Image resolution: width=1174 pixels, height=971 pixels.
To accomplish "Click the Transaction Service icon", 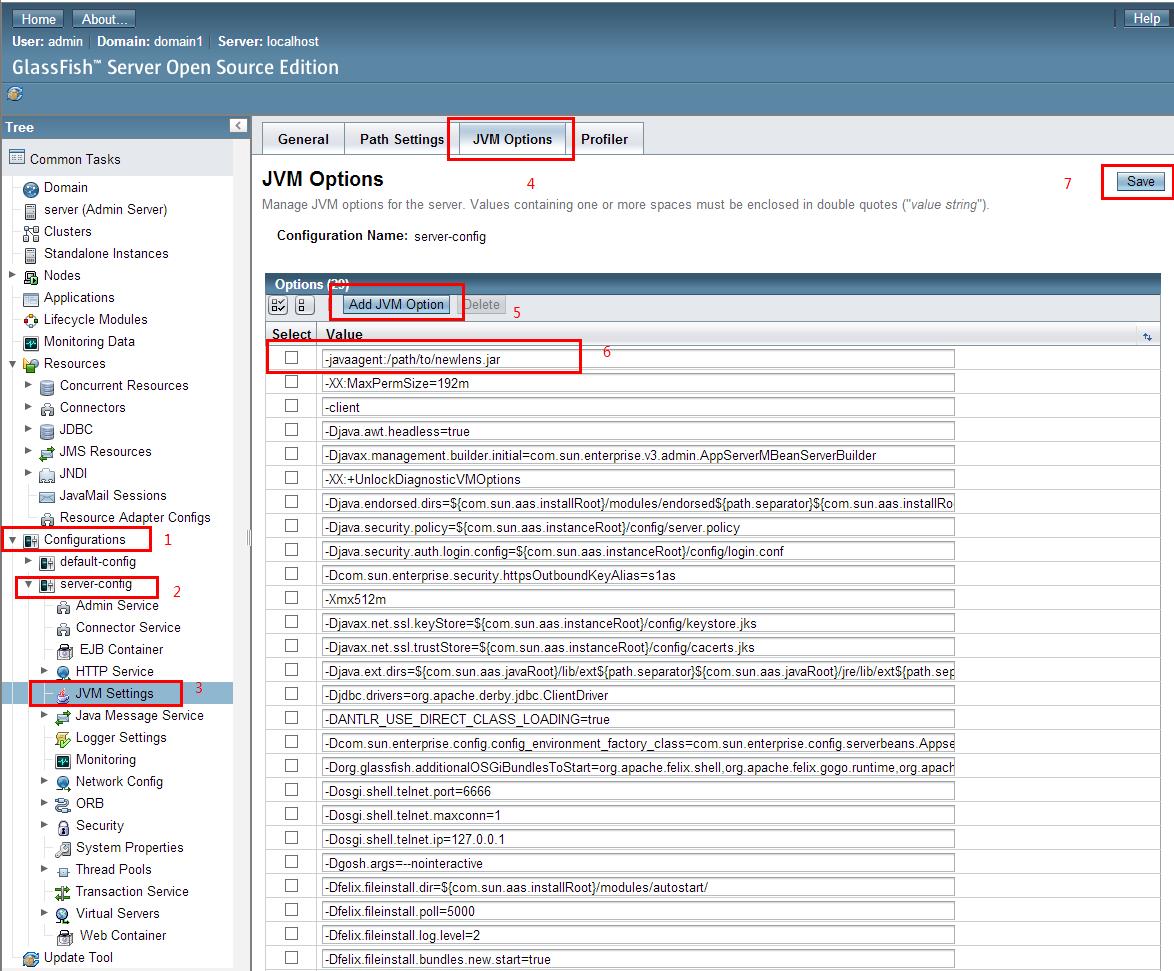I will tap(63, 892).
